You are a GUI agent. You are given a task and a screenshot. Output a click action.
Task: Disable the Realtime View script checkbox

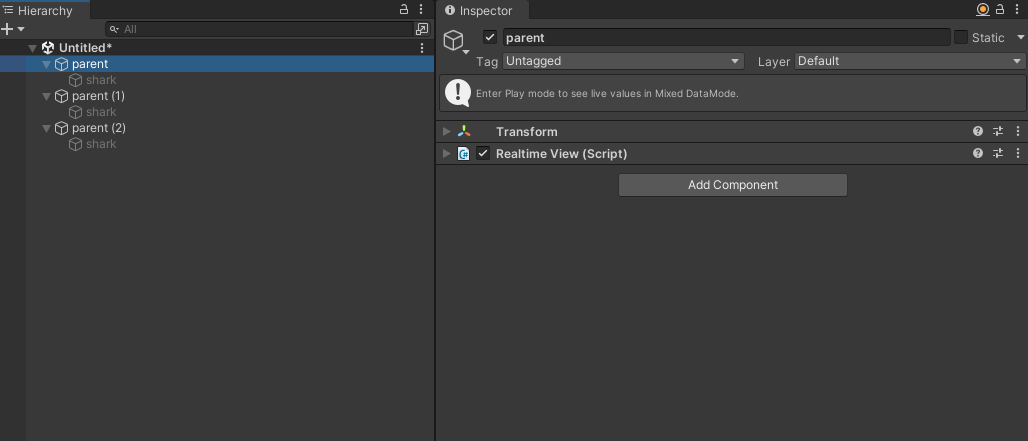(483, 153)
